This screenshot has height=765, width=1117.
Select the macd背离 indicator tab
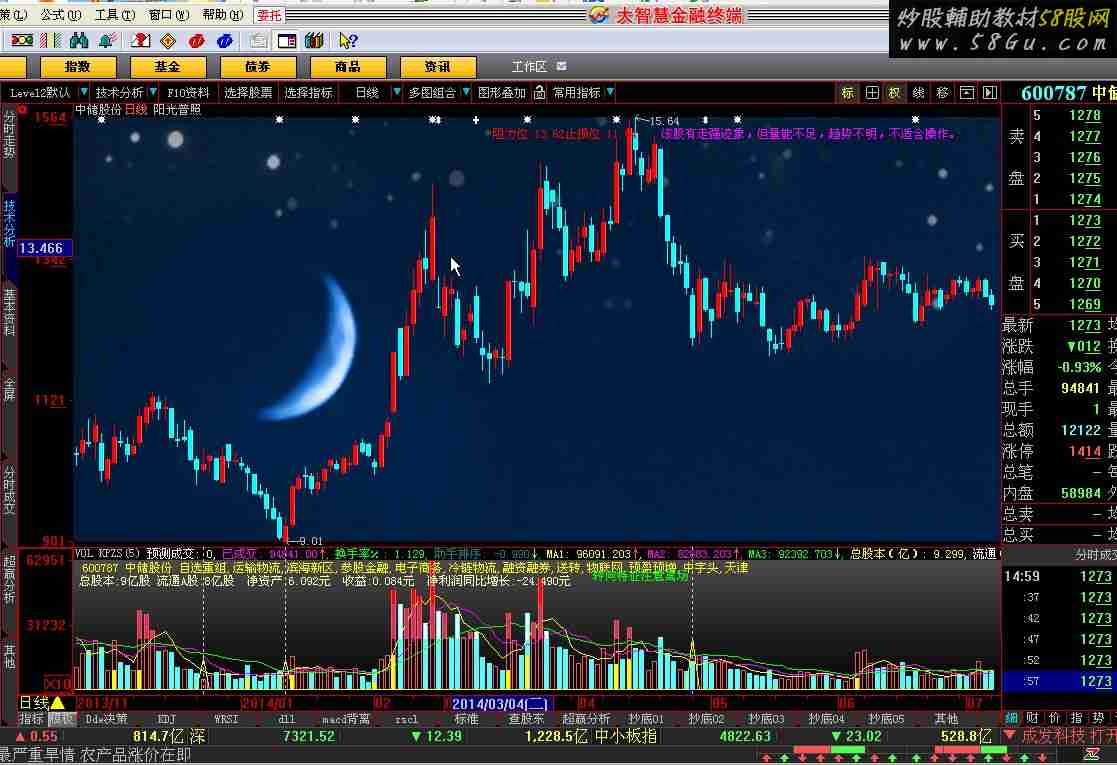tap(346, 719)
